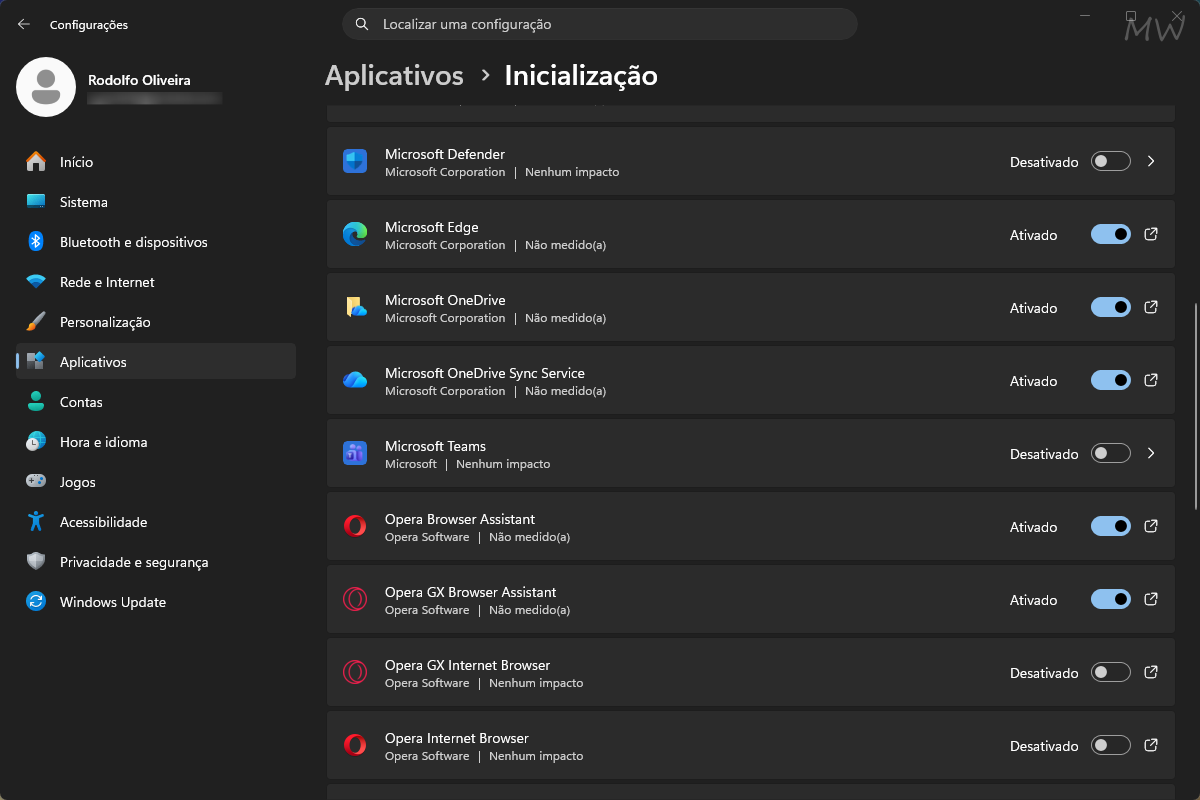Open external link for Opera GX Browser Assistant
Screen dimensions: 1200x800
point(1151,599)
